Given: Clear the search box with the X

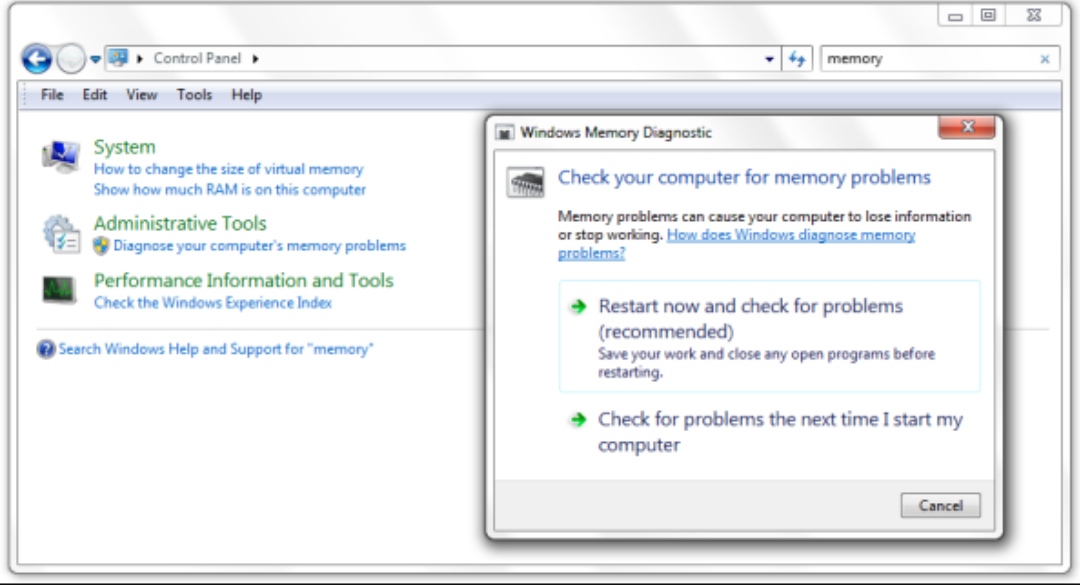Looking at the screenshot, I should tap(1045, 59).
